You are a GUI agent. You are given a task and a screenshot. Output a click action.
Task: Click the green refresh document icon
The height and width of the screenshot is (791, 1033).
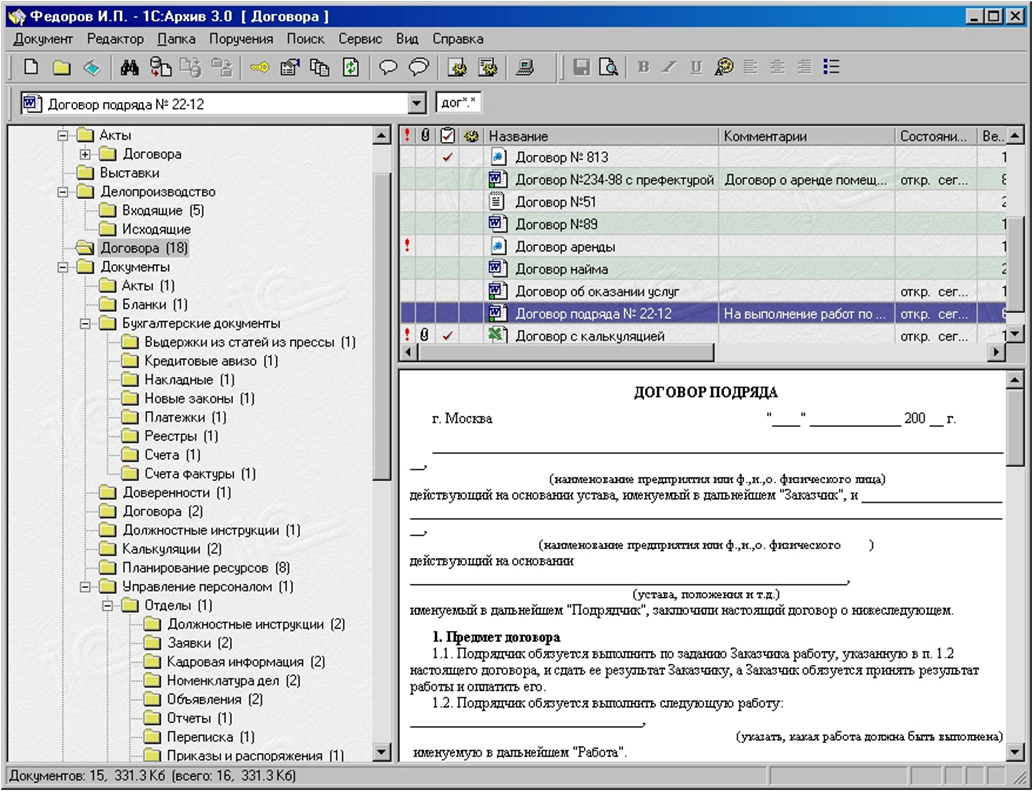point(350,67)
